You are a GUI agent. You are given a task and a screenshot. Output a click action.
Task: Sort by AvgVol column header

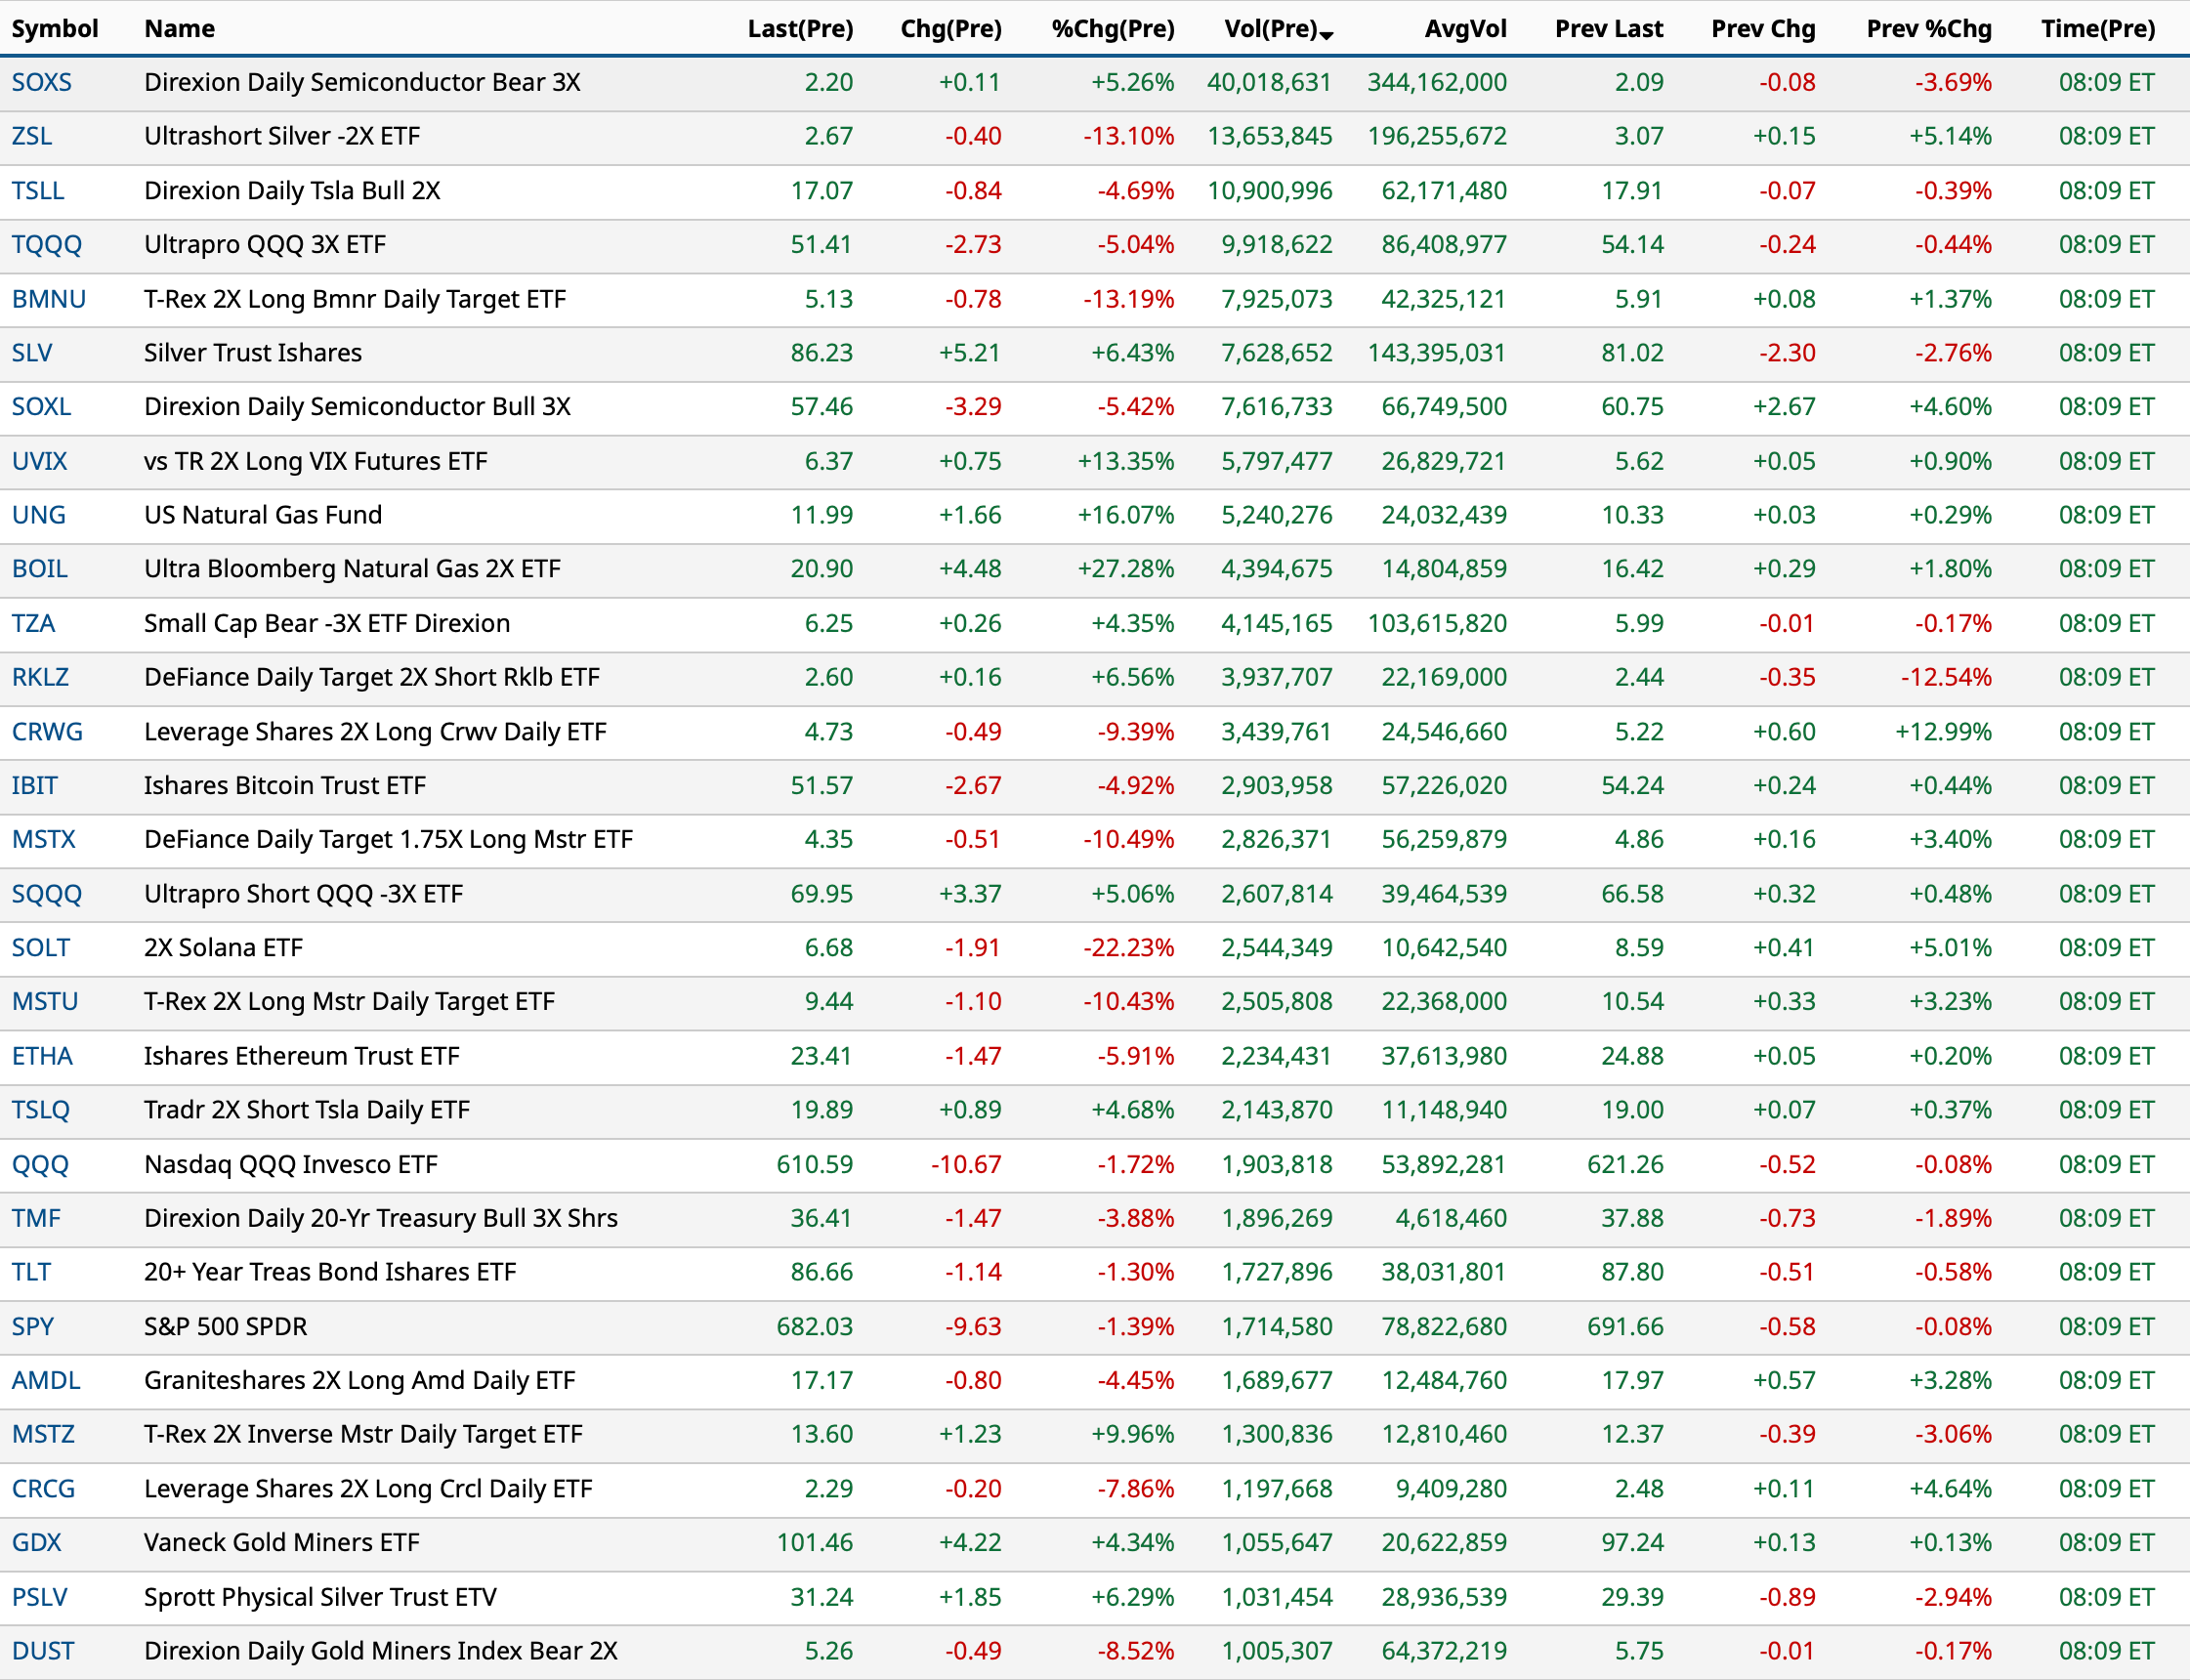[x=1464, y=28]
